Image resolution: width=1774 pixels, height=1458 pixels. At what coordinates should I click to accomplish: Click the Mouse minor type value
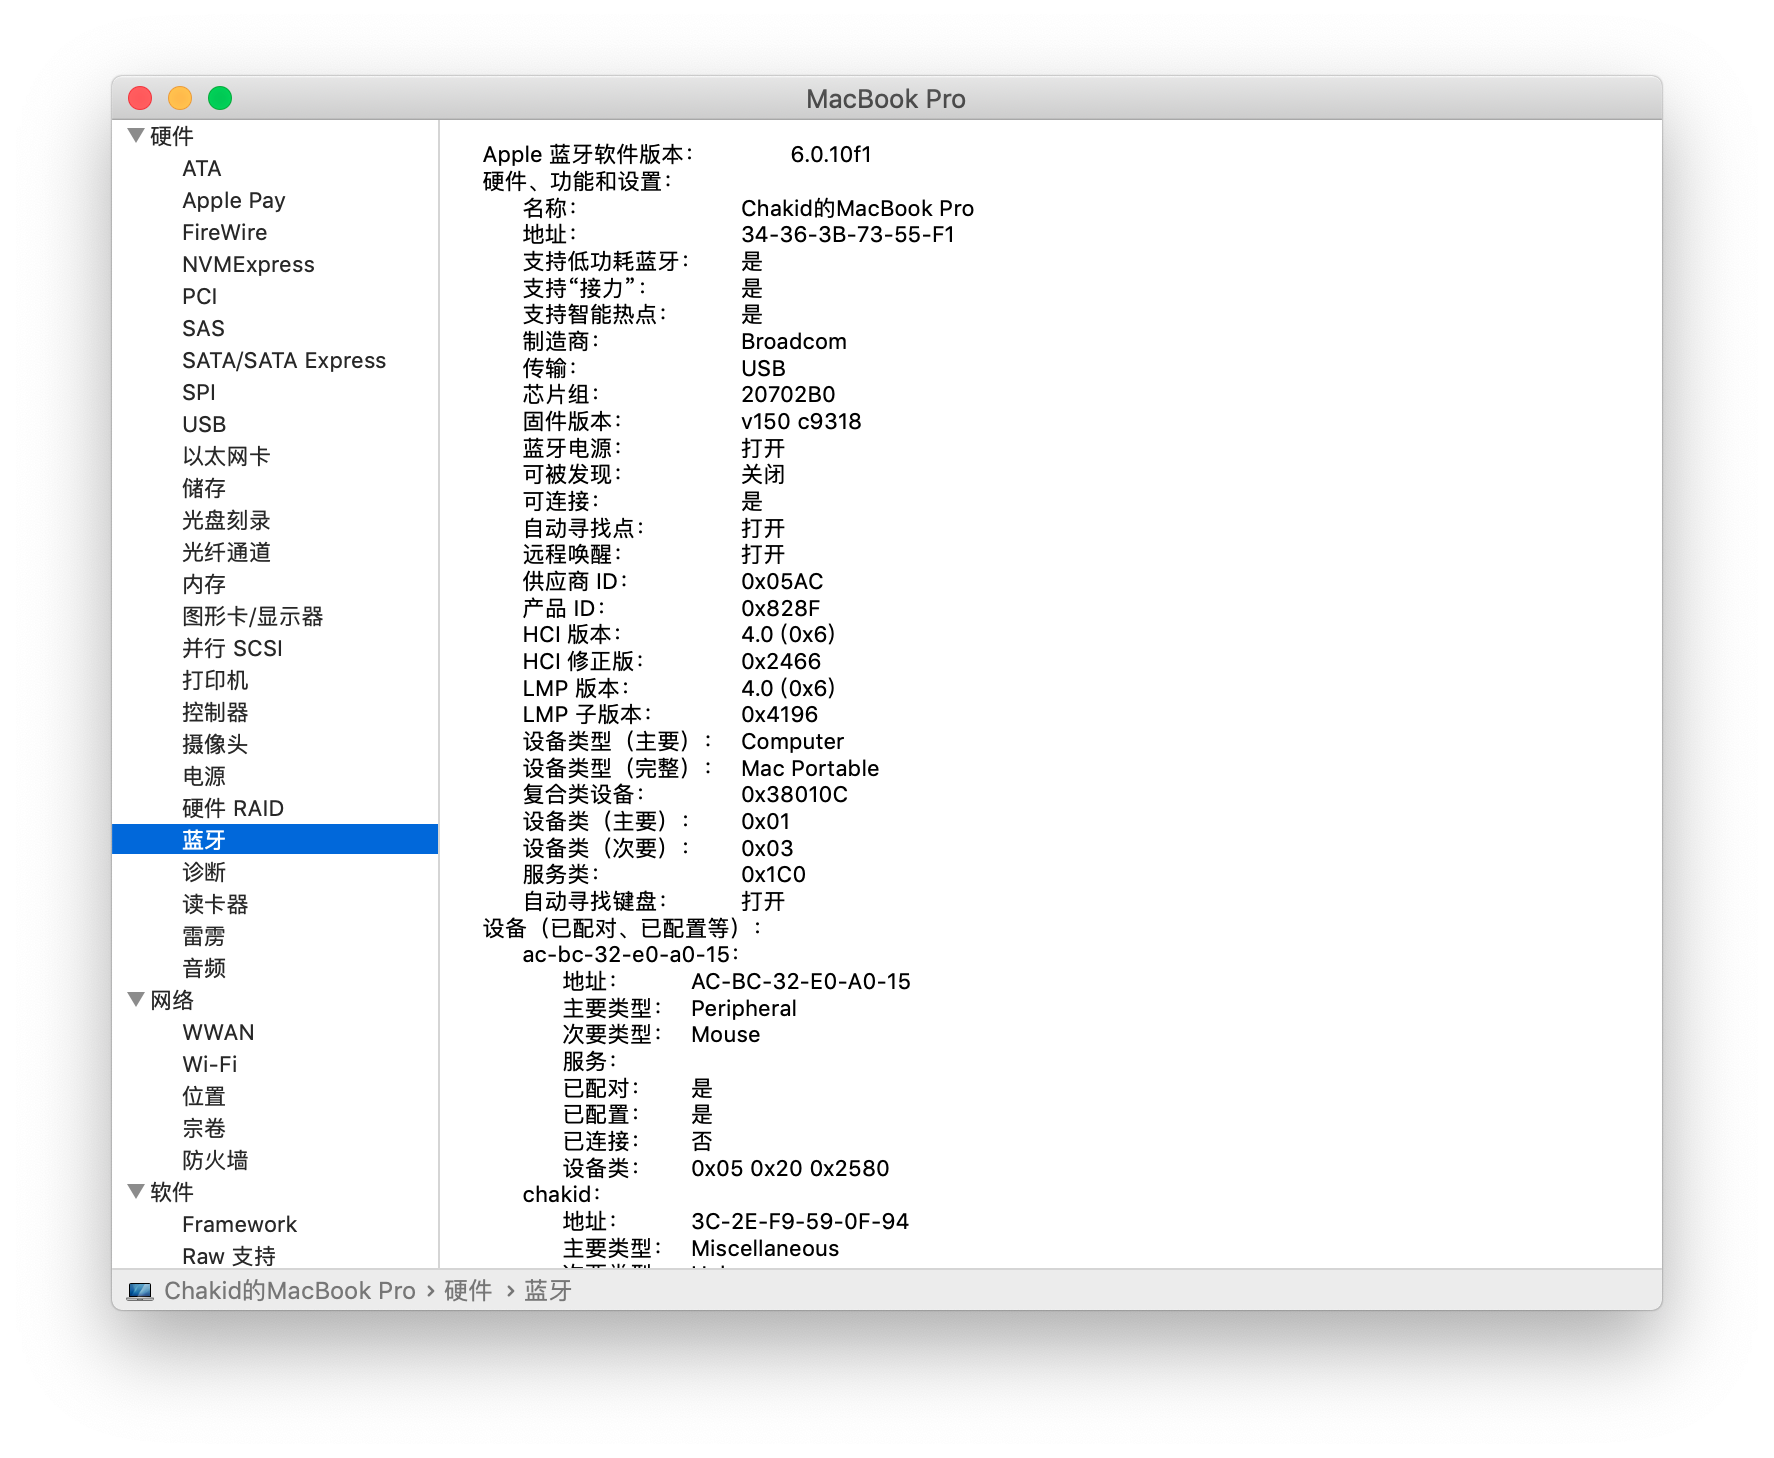click(x=726, y=1034)
